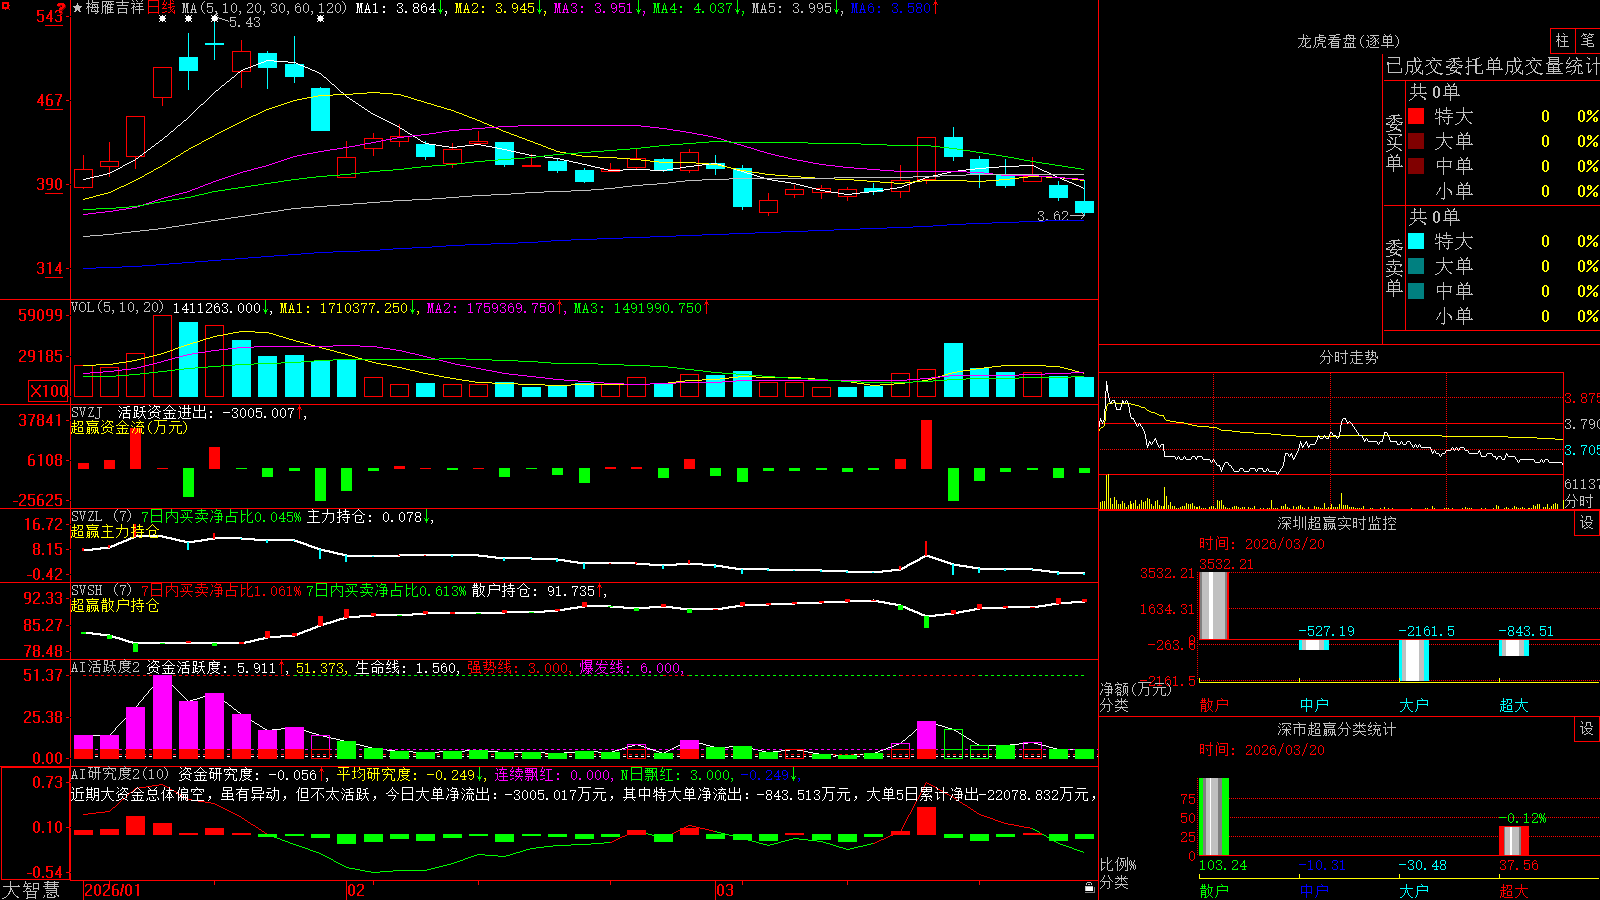The image size is (1600, 900).
Task: Click the 5.43 high price label
Action: (x=245, y=22)
